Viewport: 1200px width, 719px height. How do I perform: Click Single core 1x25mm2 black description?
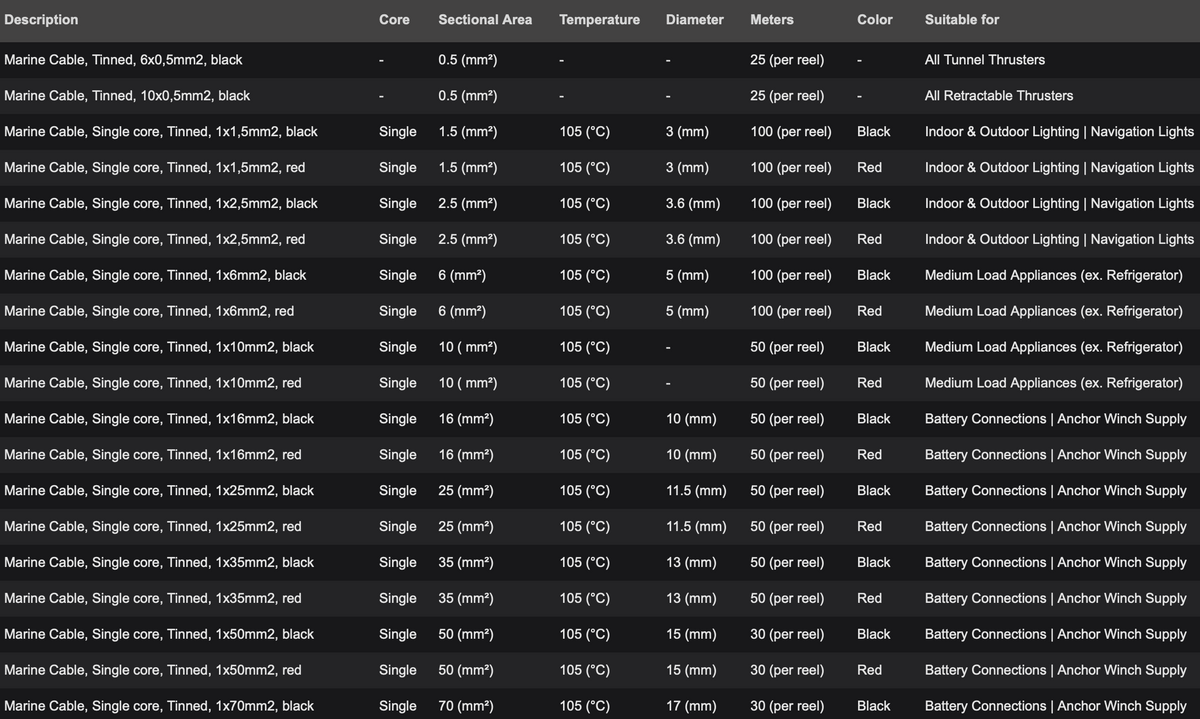159,491
